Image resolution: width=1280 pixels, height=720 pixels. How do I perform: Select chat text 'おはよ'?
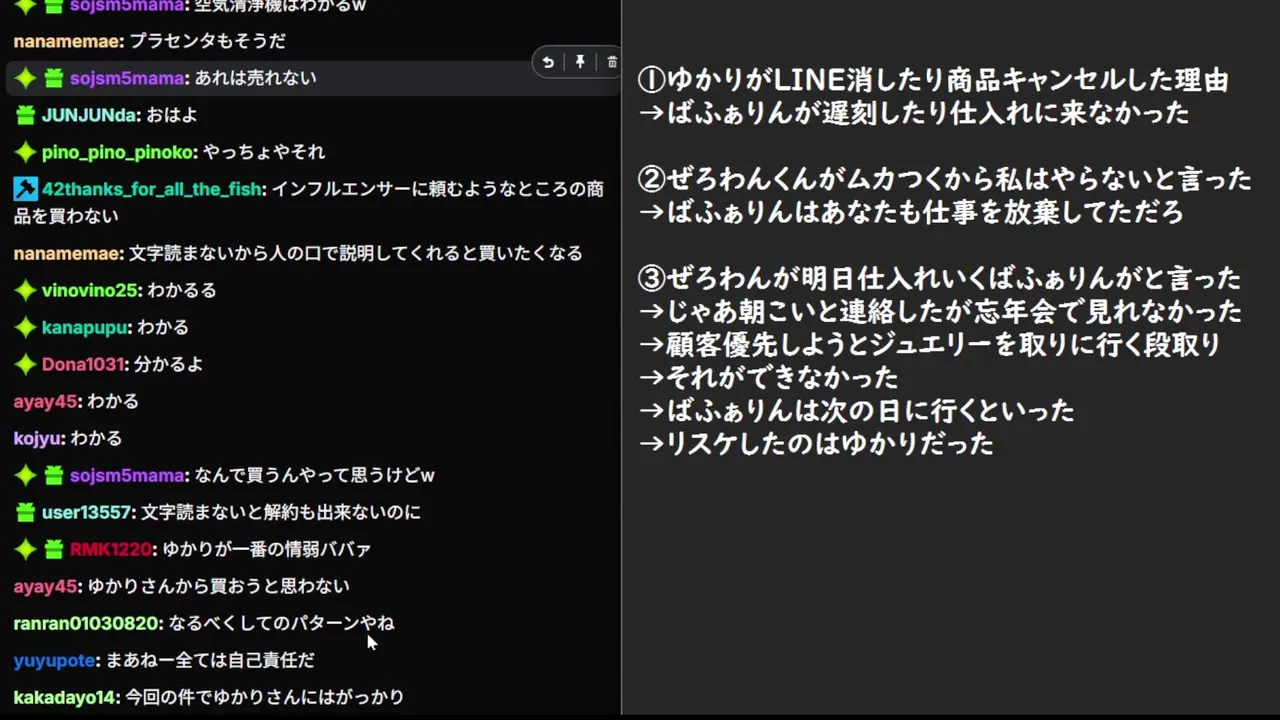click(x=172, y=115)
